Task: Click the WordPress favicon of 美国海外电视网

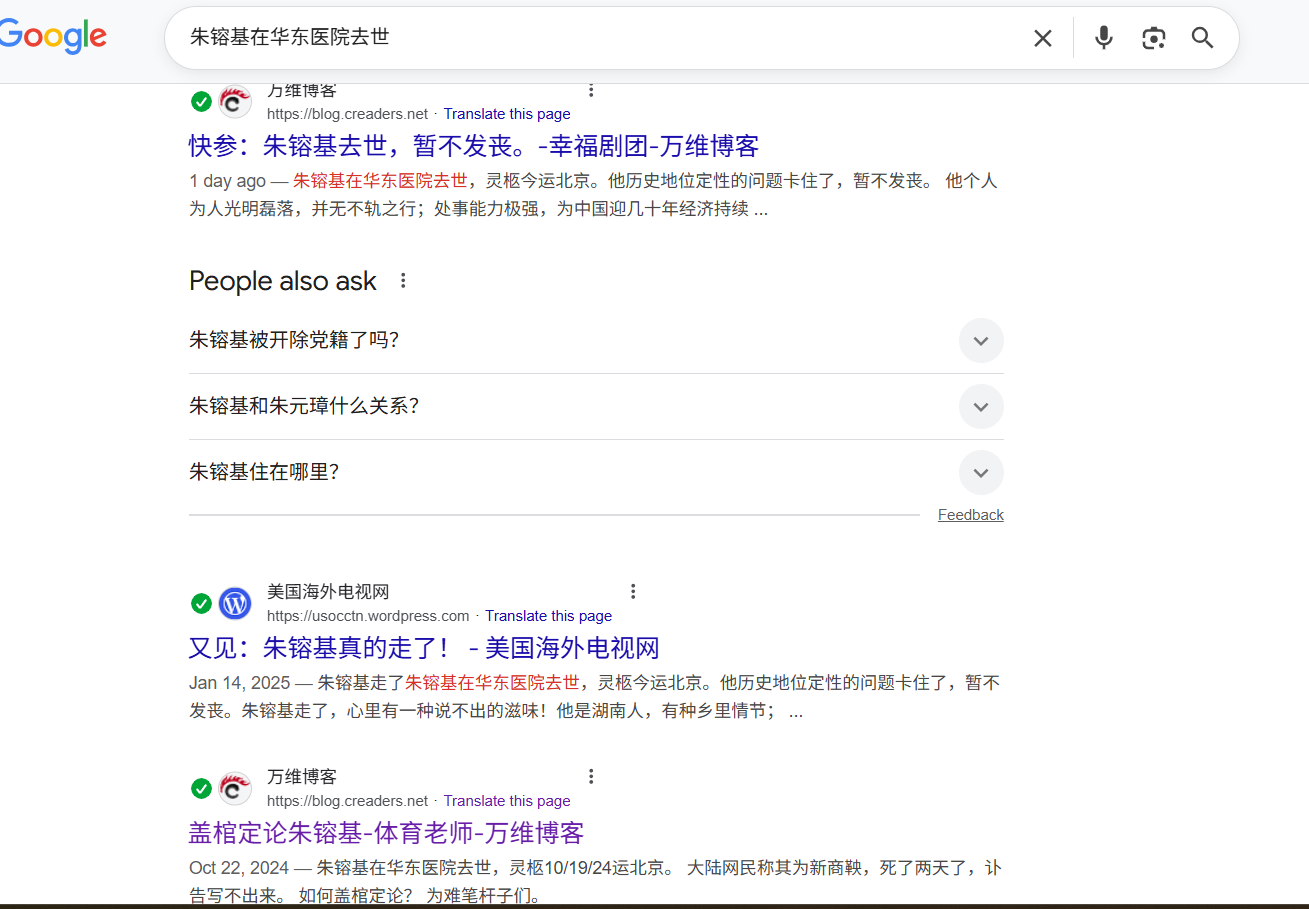Action: [235, 603]
